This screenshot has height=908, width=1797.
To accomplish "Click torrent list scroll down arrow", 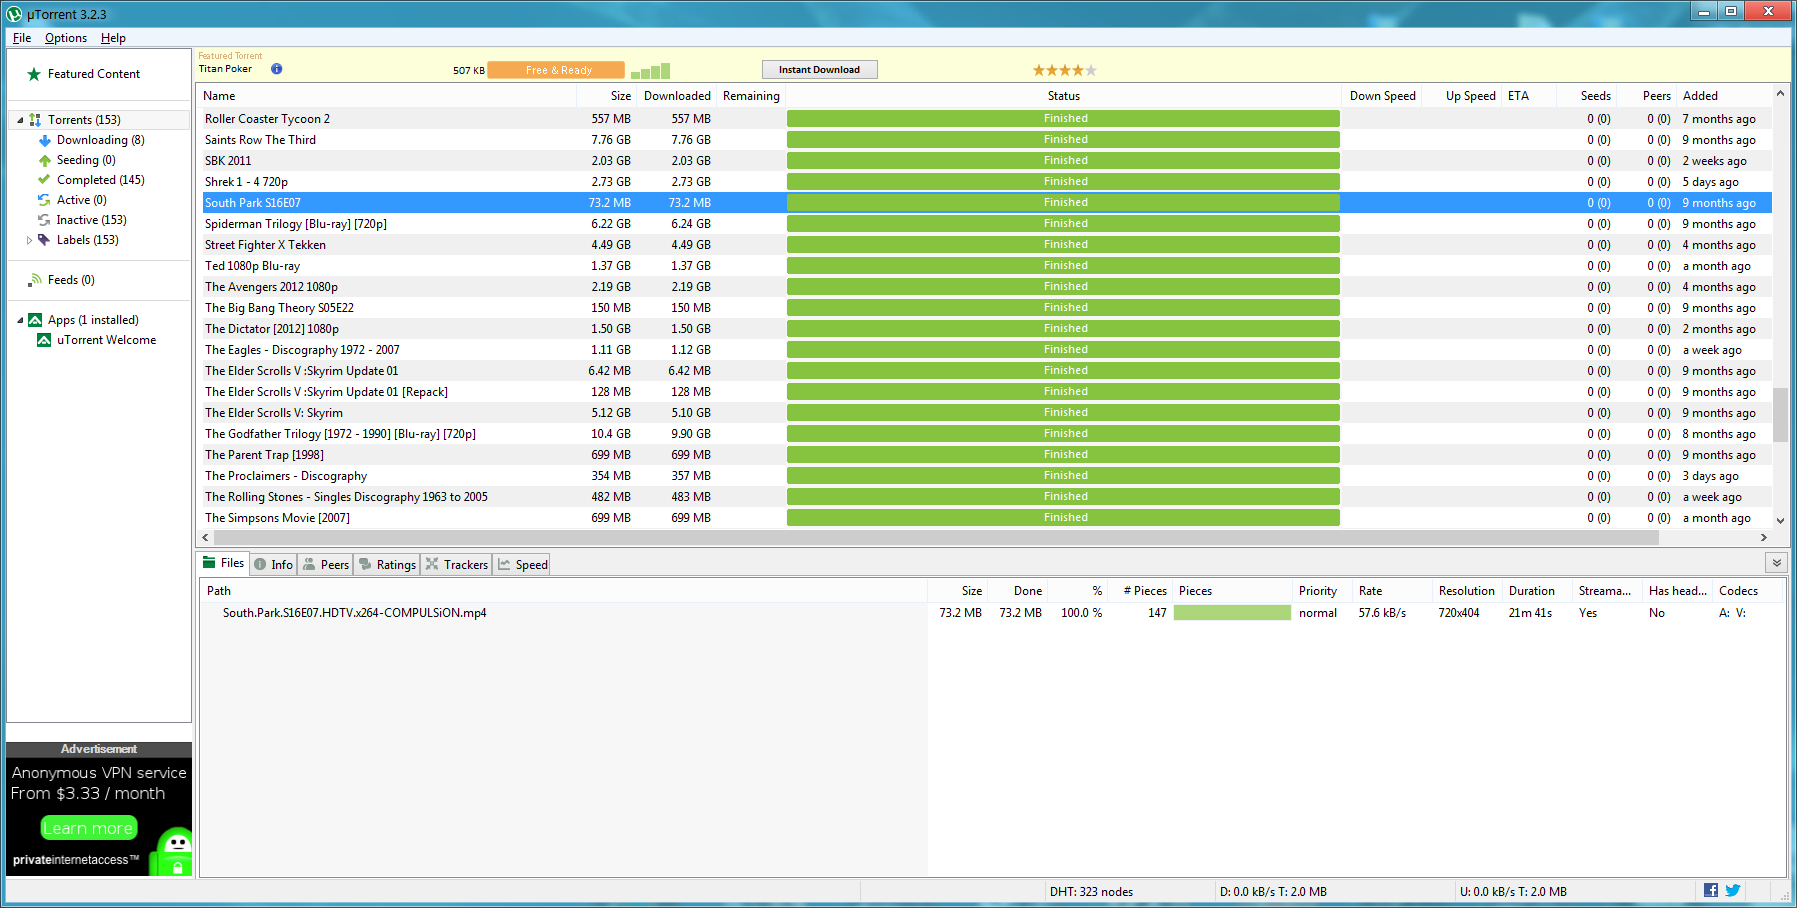I will pos(1780,520).
